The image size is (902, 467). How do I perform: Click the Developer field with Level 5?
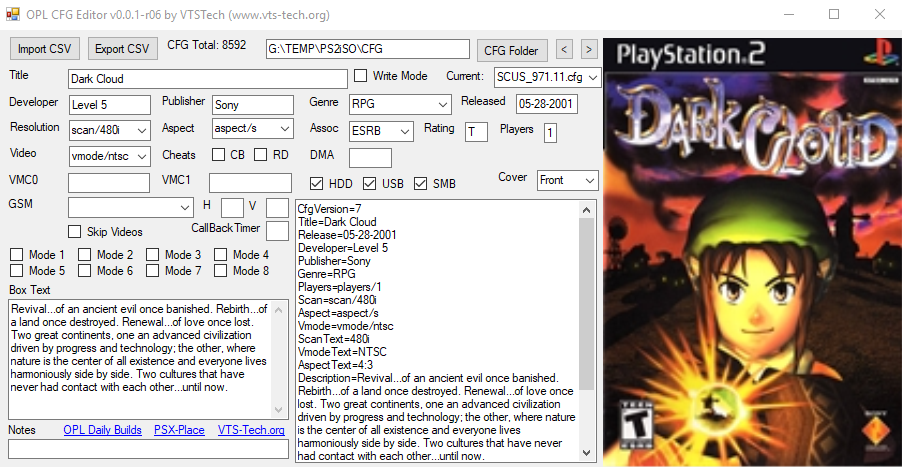point(109,105)
